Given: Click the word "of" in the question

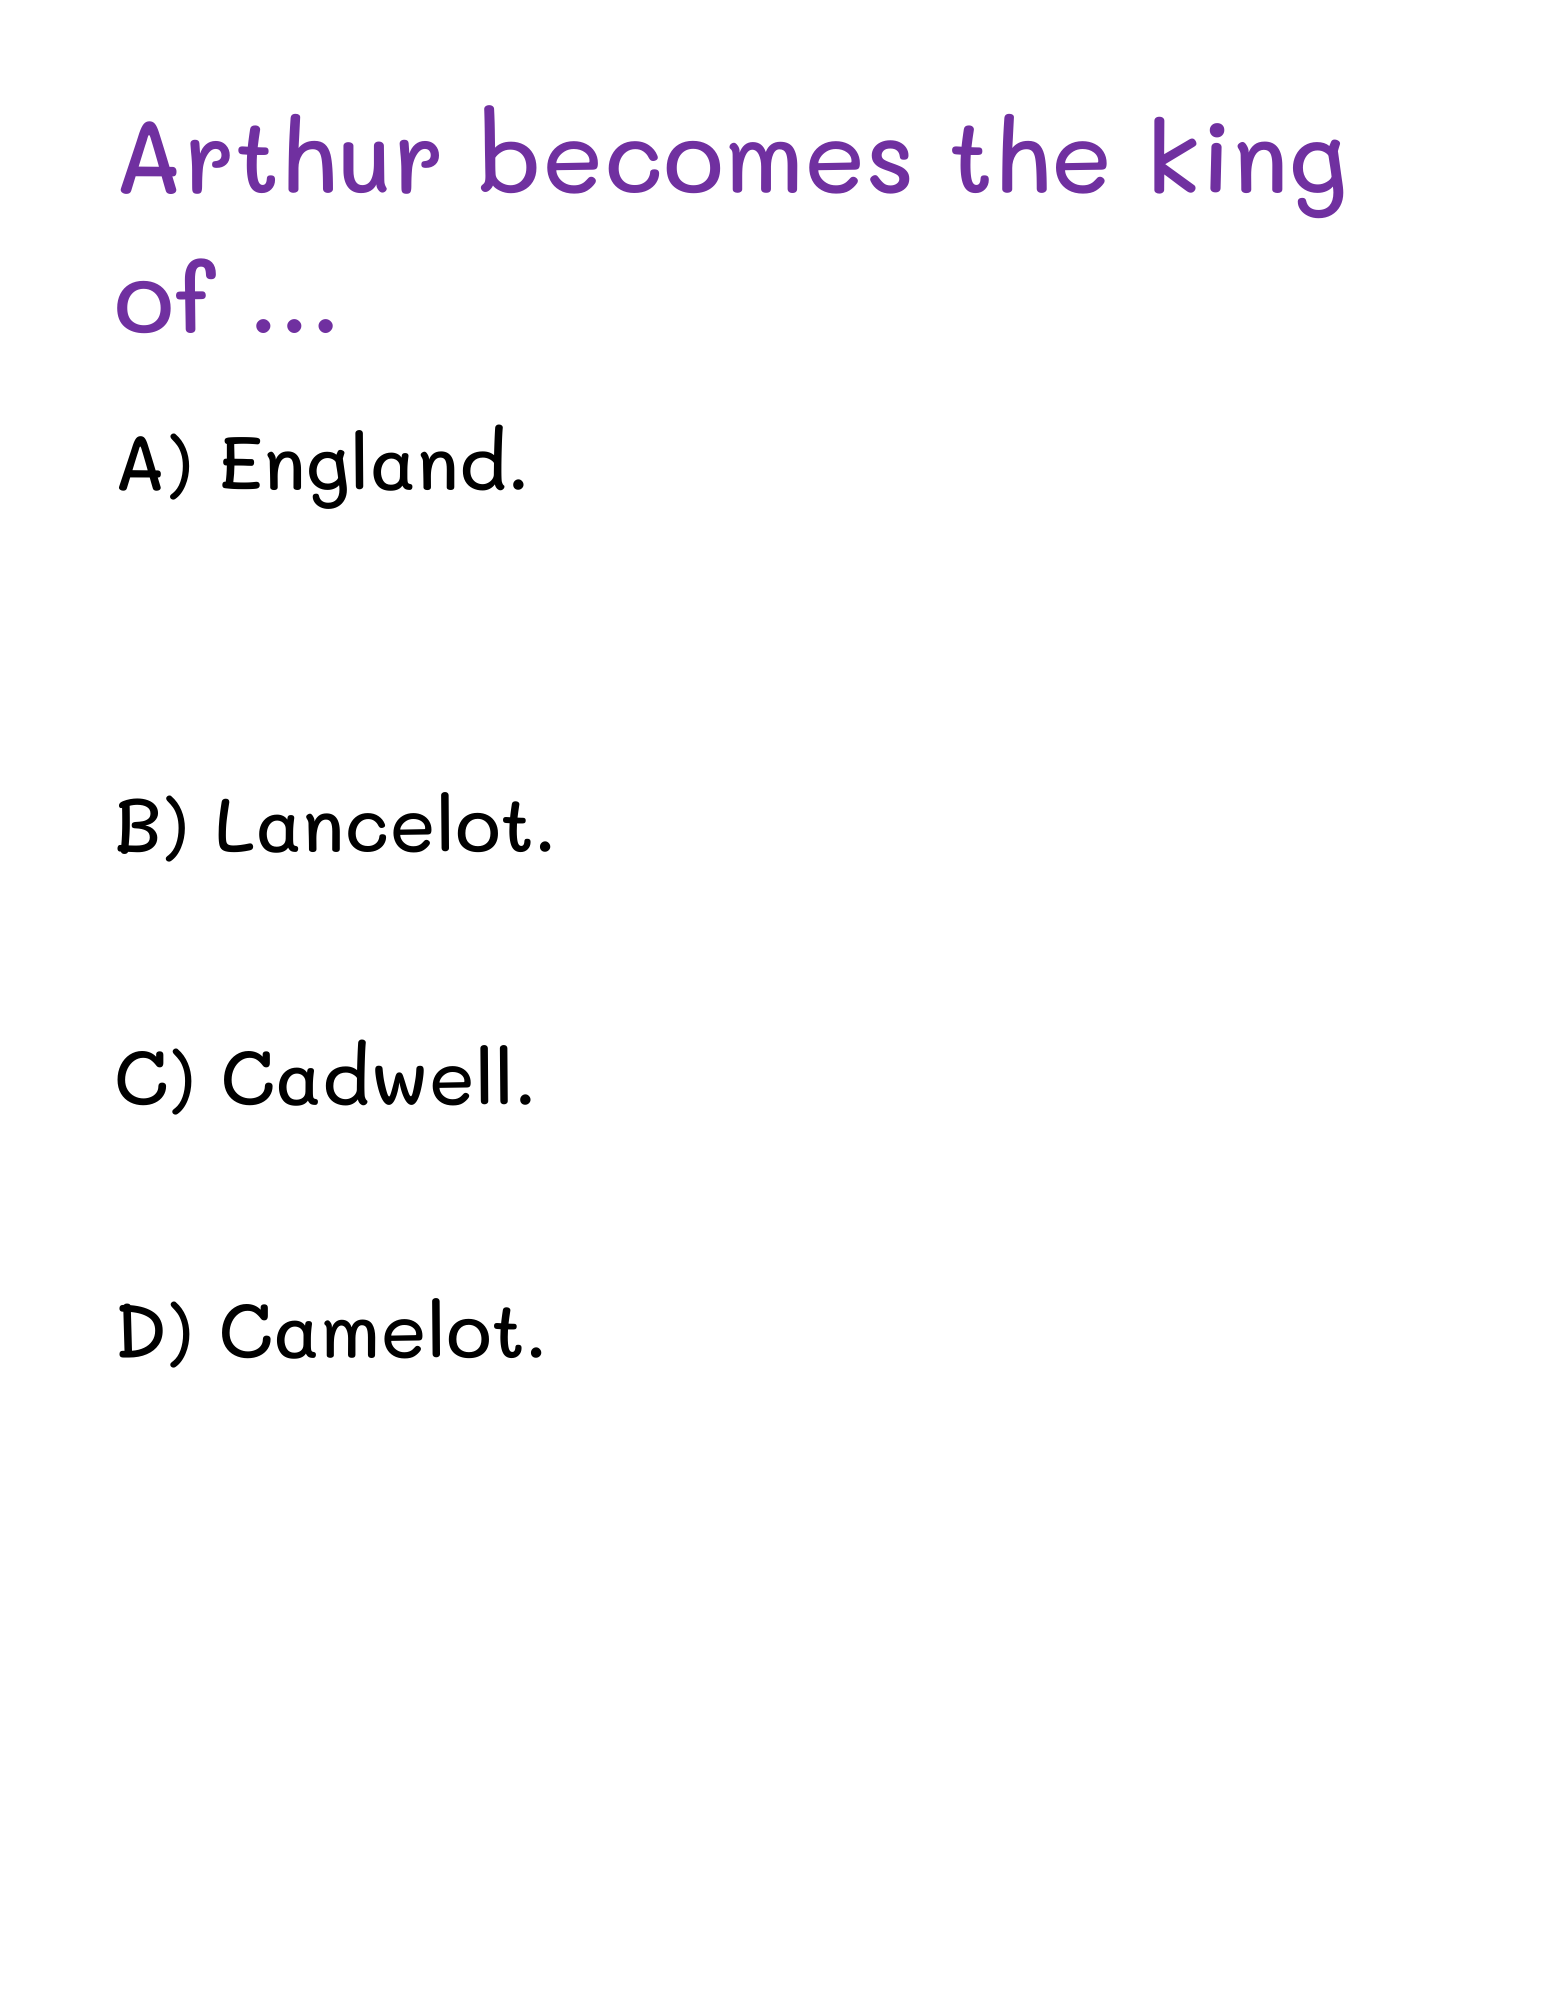Looking at the screenshot, I should click(x=166, y=298).
